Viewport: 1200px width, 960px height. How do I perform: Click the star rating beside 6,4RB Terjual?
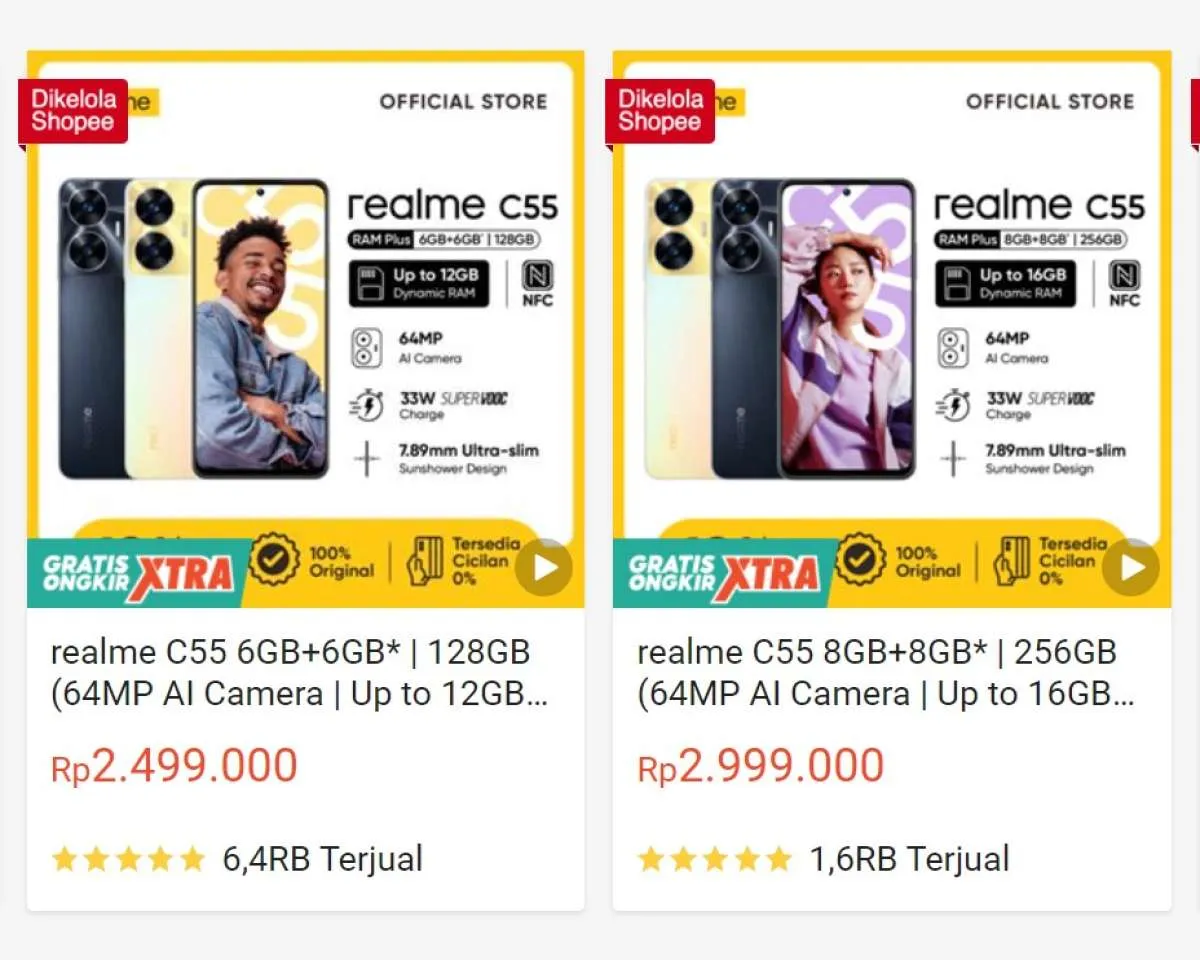click(128, 859)
